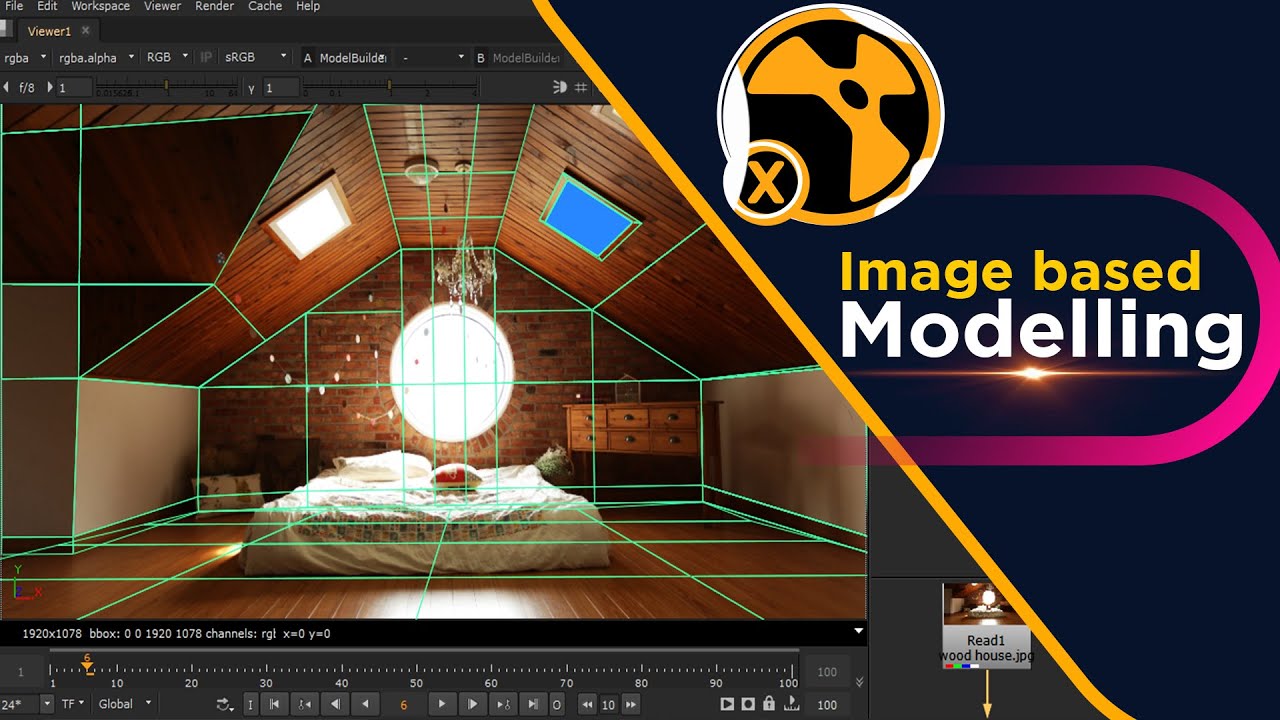Open the sRGB viewer process dropdown
1280x720 pixels.
tap(255, 58)
